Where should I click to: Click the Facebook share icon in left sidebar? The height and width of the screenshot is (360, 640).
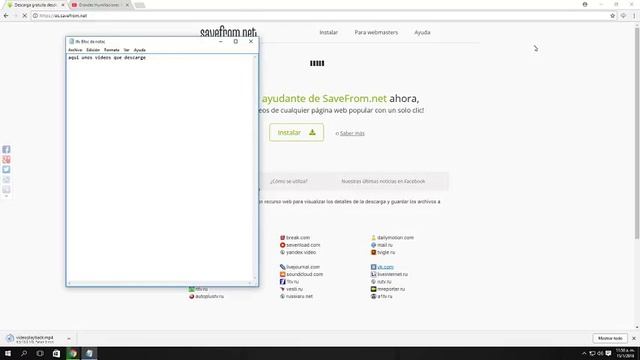[x=6, y=149]
